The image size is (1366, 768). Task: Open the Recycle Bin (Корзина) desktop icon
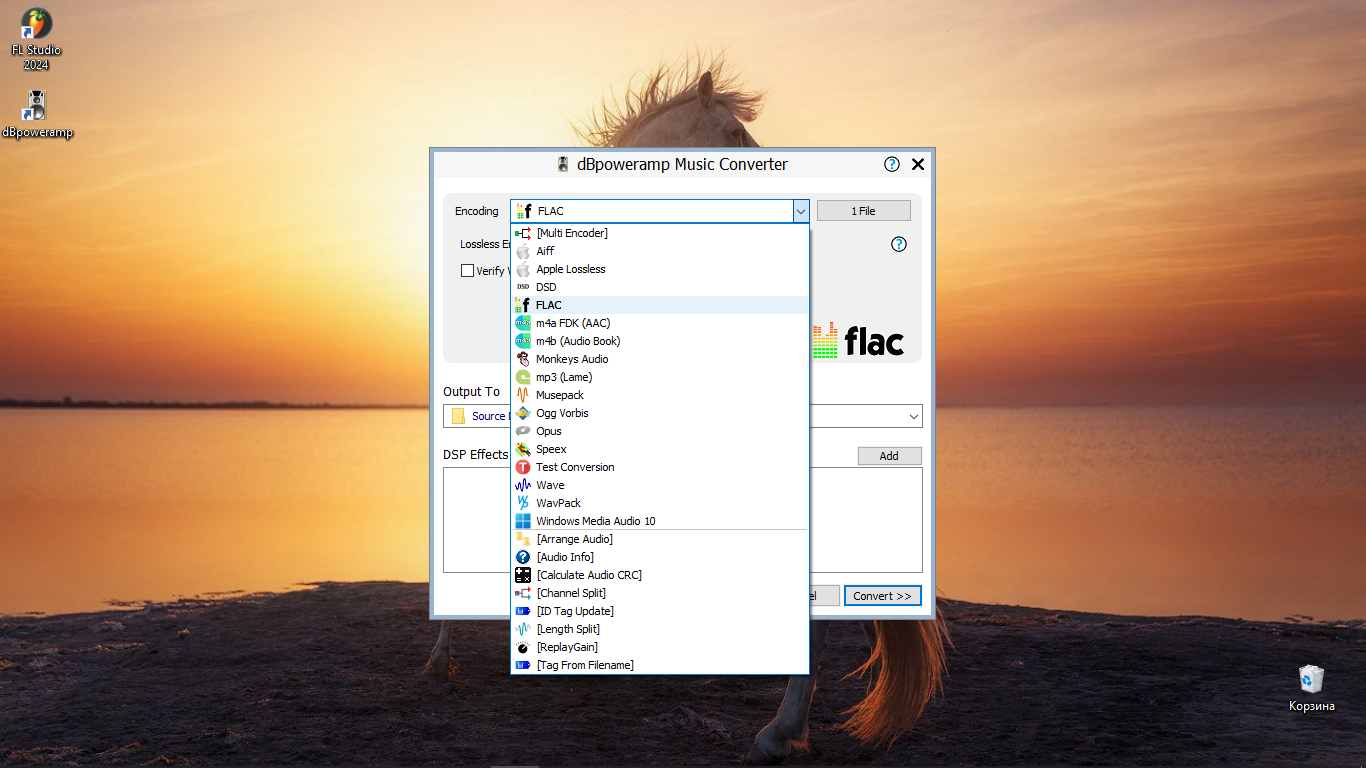[x=1311, y=688]
